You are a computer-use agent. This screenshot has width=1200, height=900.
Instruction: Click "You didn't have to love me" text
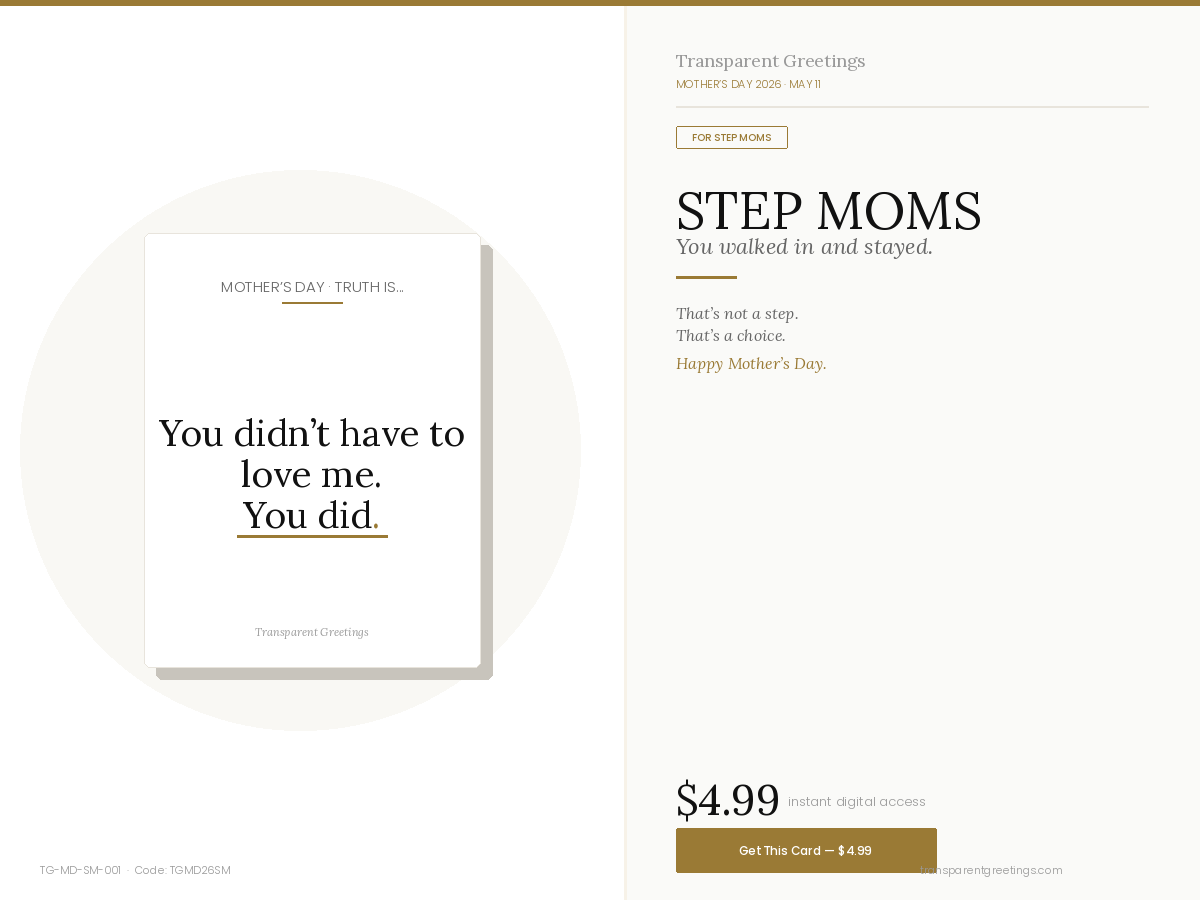tap(312, 452)
